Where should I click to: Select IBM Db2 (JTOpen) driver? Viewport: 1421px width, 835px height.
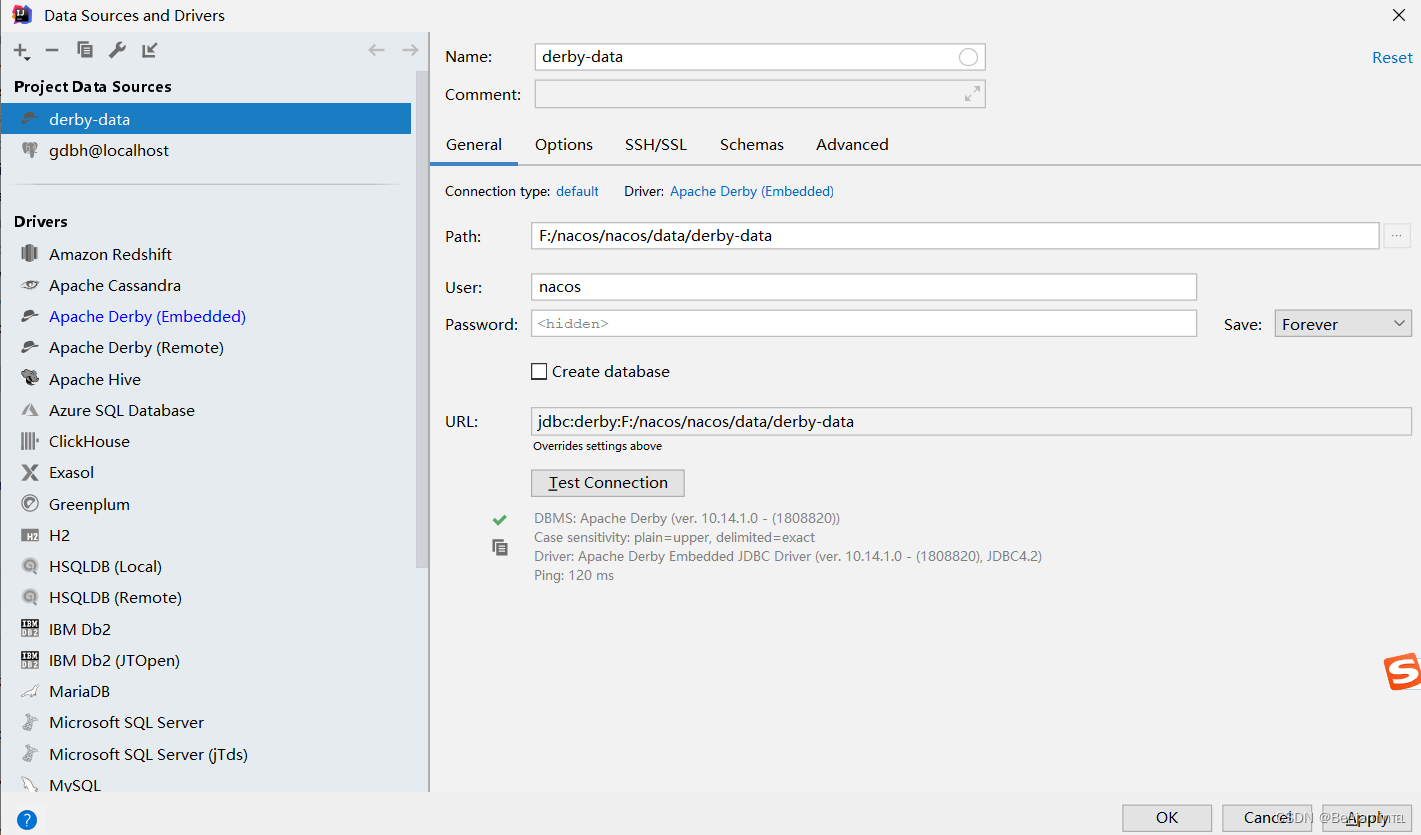206,660
